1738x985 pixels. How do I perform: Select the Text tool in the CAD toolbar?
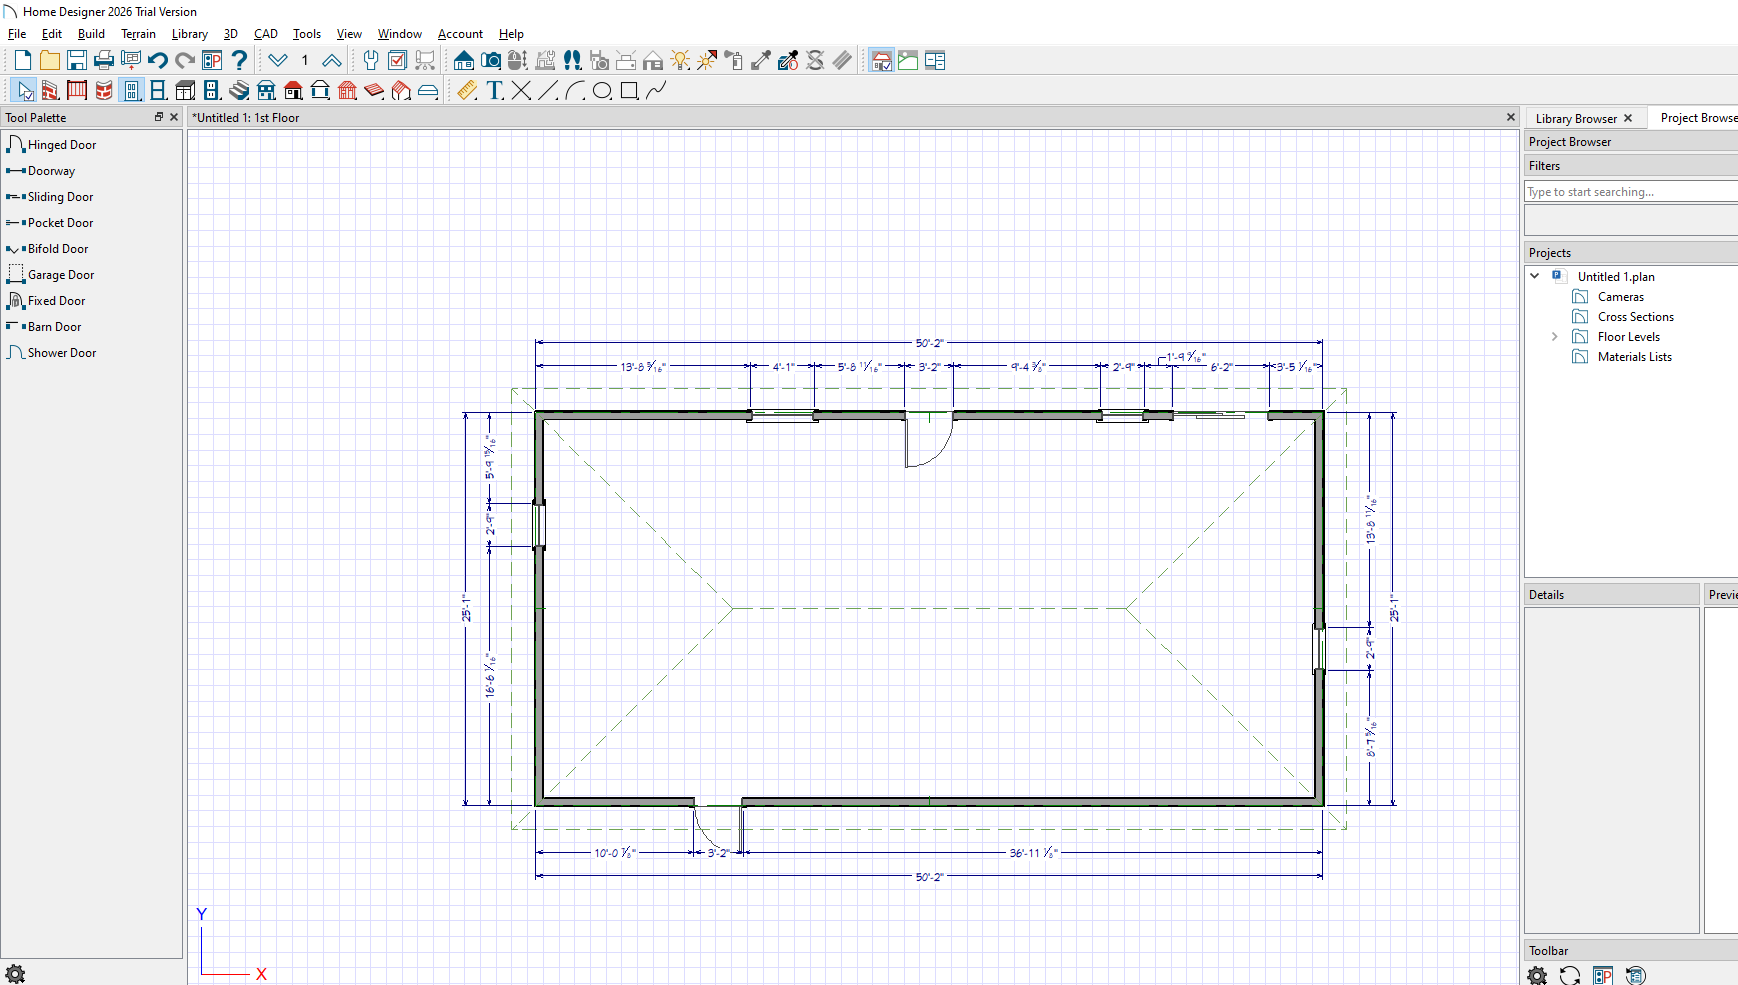(x=495, y=91)
